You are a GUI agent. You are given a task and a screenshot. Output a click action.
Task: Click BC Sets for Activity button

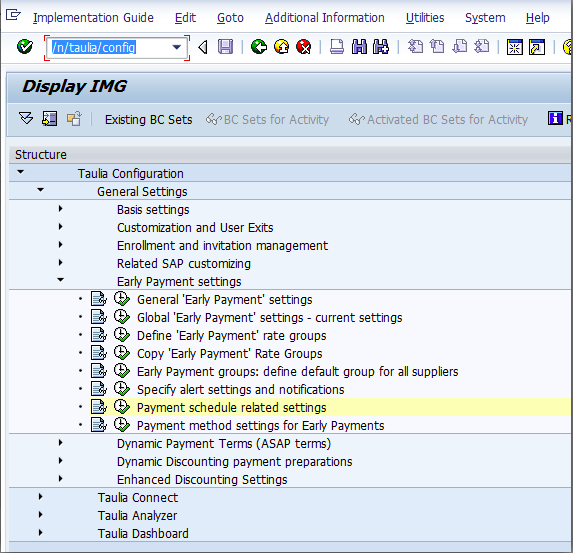[267, 120]
